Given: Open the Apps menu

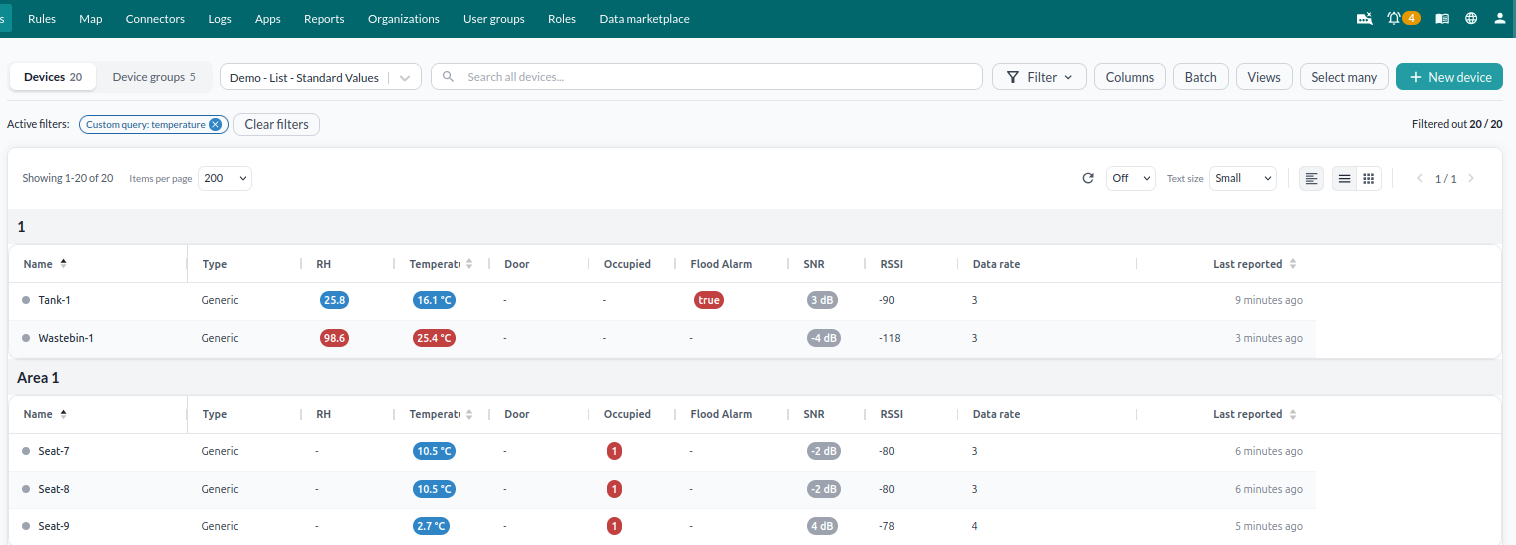Looking at the screenshot, I should click(x=268, y=19).
